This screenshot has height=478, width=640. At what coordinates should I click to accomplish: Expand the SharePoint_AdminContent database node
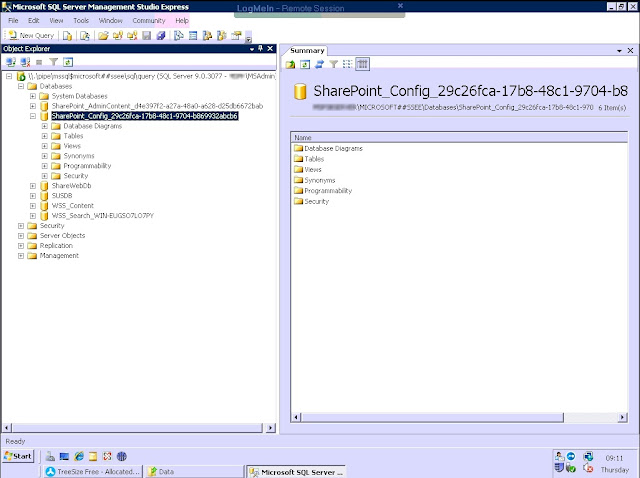(x=33, y=106)
